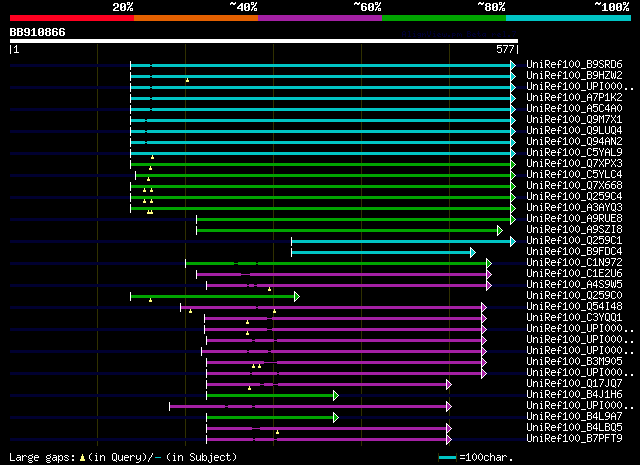Screen dimensions: 640x465
Task: Choose the UniRef100_C1E2U6 label
Action: (574, 274)
